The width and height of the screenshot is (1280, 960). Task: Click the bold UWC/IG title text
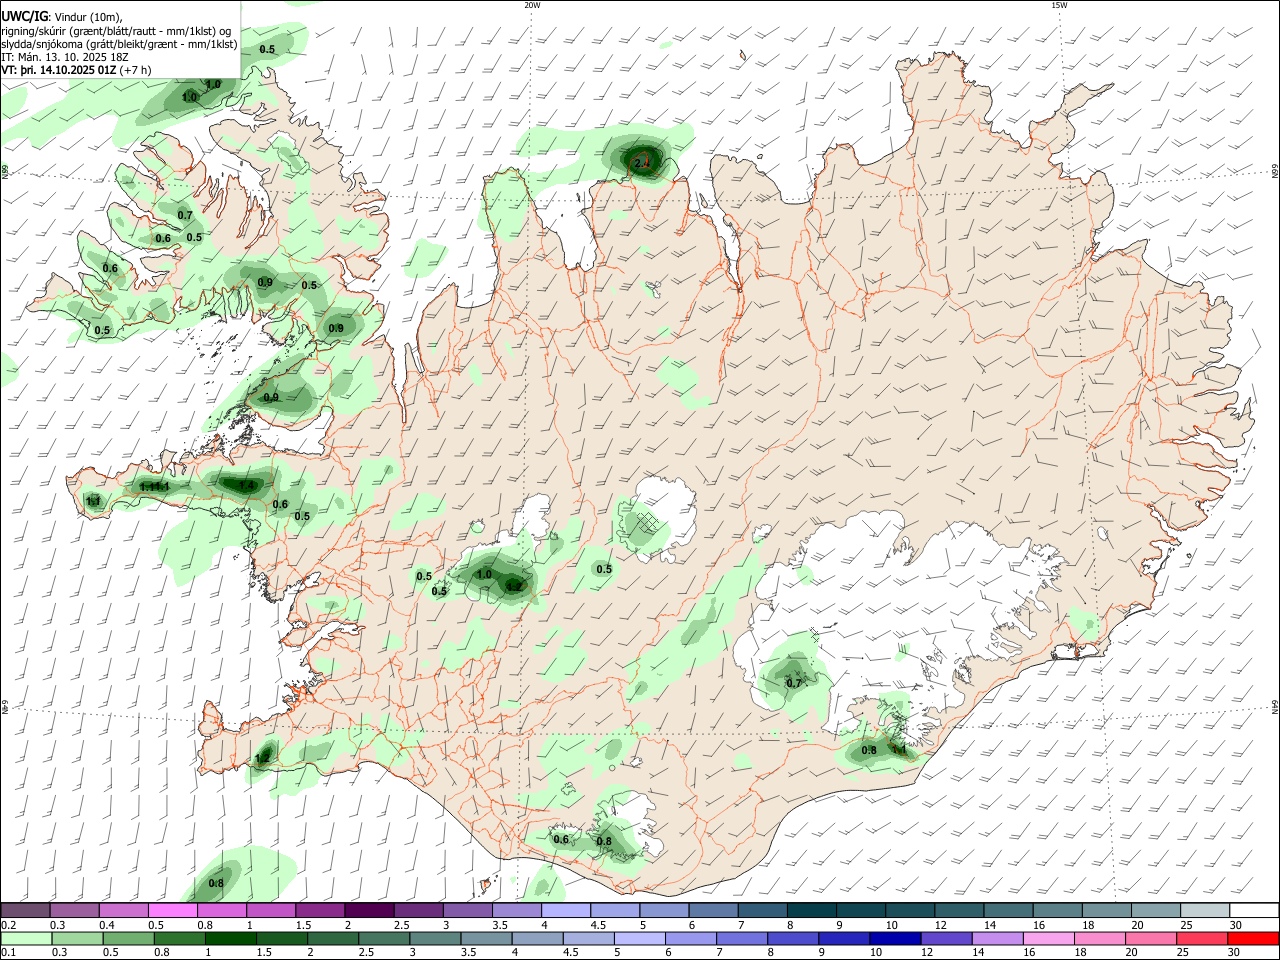pyautogui.click(x=25, y=16)
